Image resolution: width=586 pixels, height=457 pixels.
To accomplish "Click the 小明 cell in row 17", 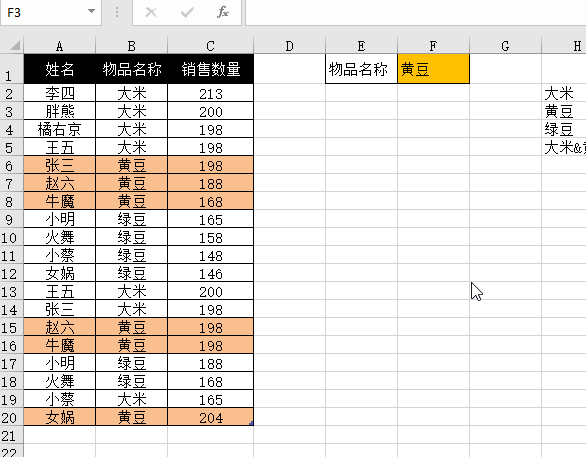I will pos(60,363).
